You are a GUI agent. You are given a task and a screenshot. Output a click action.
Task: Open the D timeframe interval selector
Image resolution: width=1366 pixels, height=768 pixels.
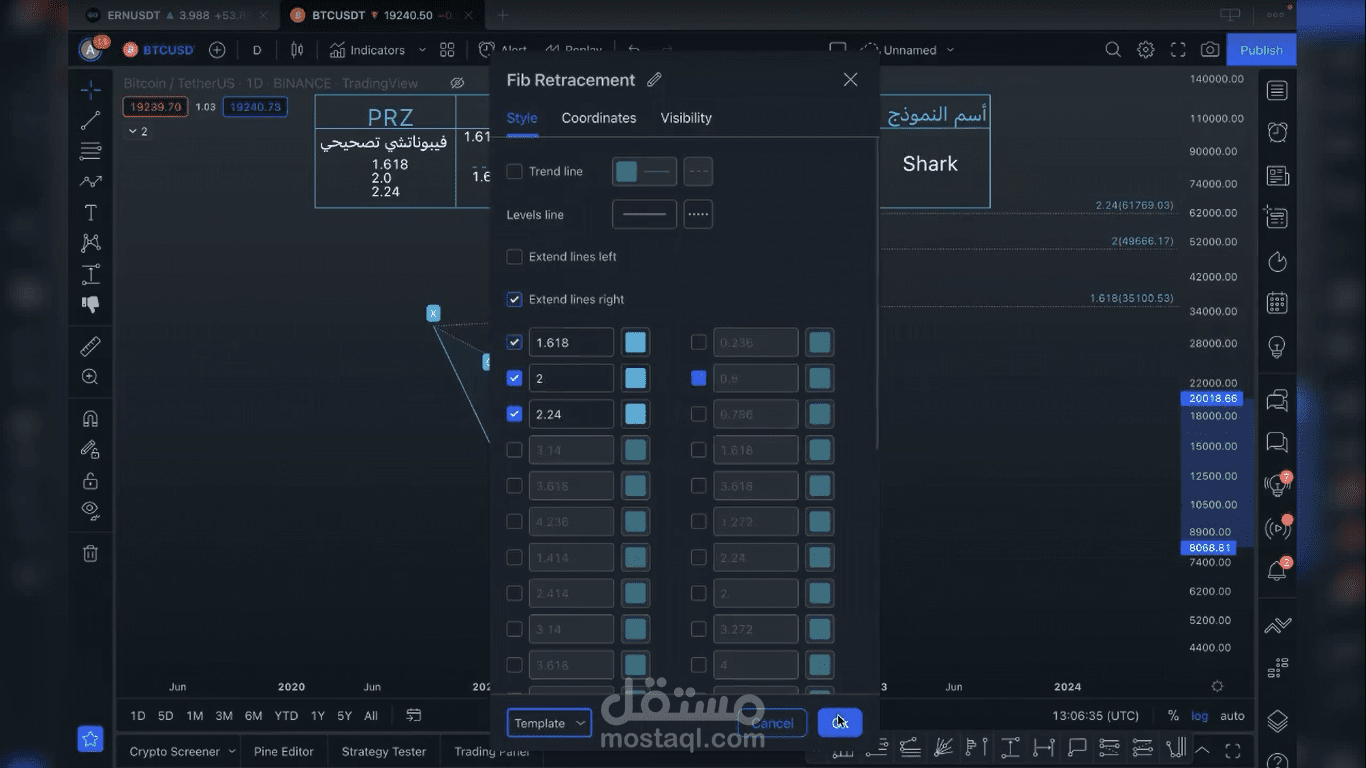coord(257,50)
